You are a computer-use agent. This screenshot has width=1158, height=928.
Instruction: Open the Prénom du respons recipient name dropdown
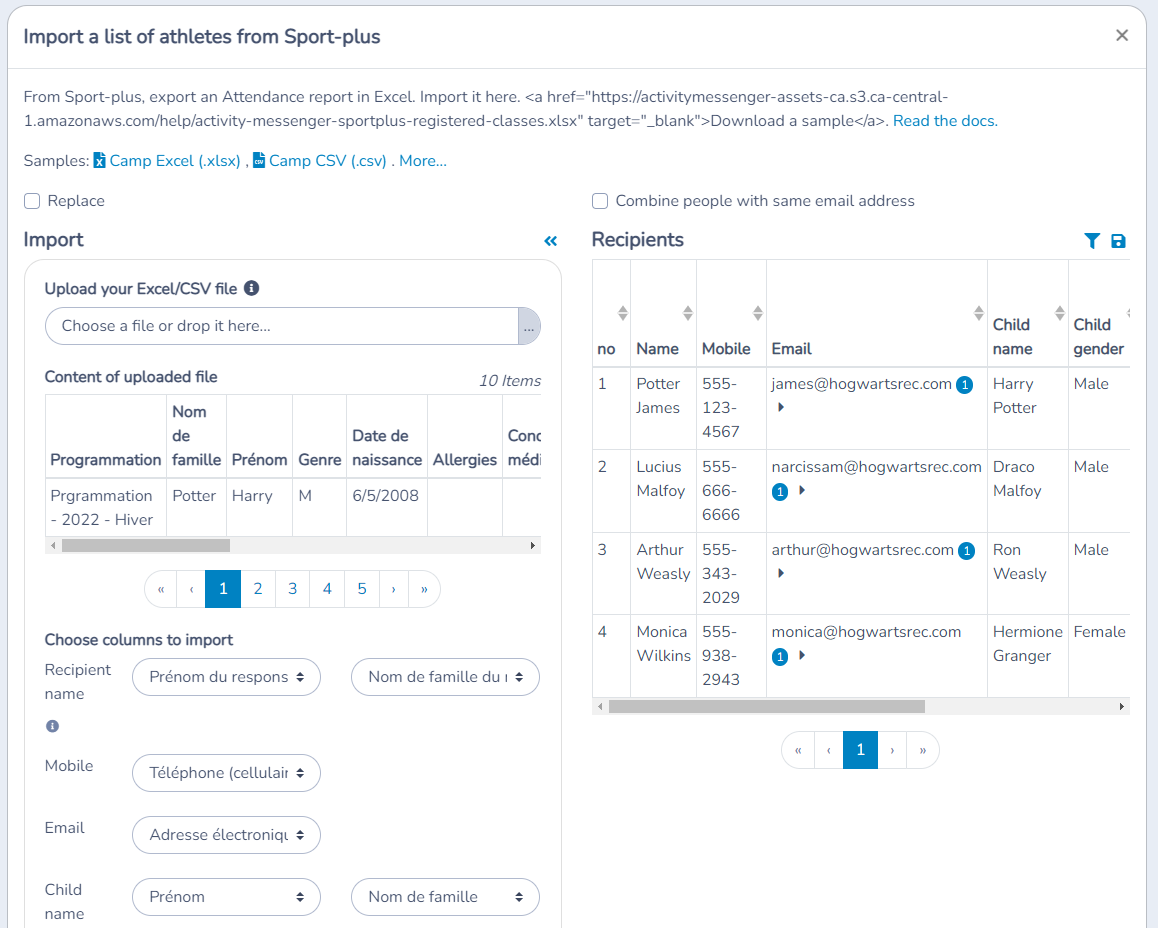226,677
